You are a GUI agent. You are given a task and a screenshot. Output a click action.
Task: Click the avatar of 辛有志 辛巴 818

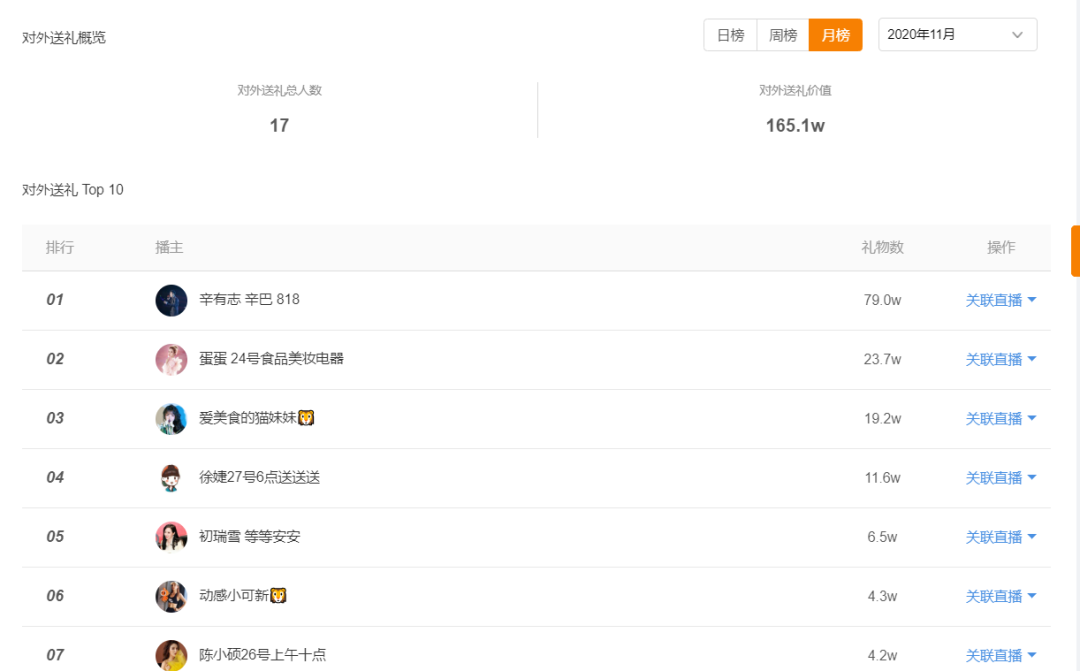(x=172, y=300)
